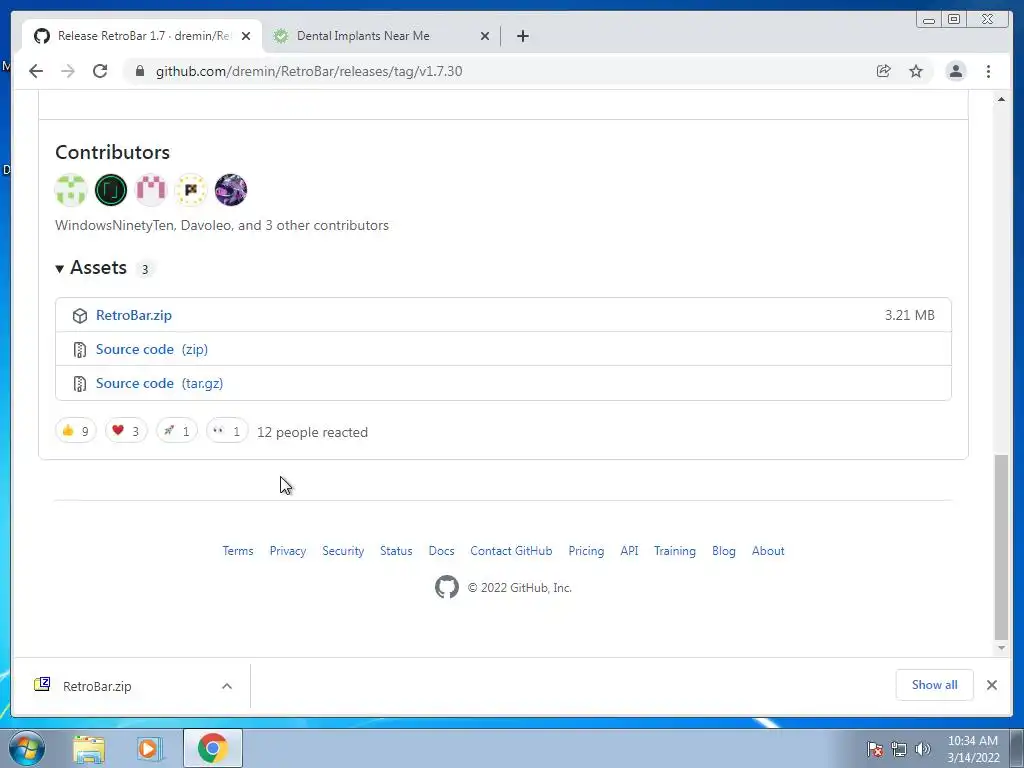Reload the page with the refresh icon
The width and height of the screenshot is (1024, 768).
pyautogui.click(x=100, y=71)
